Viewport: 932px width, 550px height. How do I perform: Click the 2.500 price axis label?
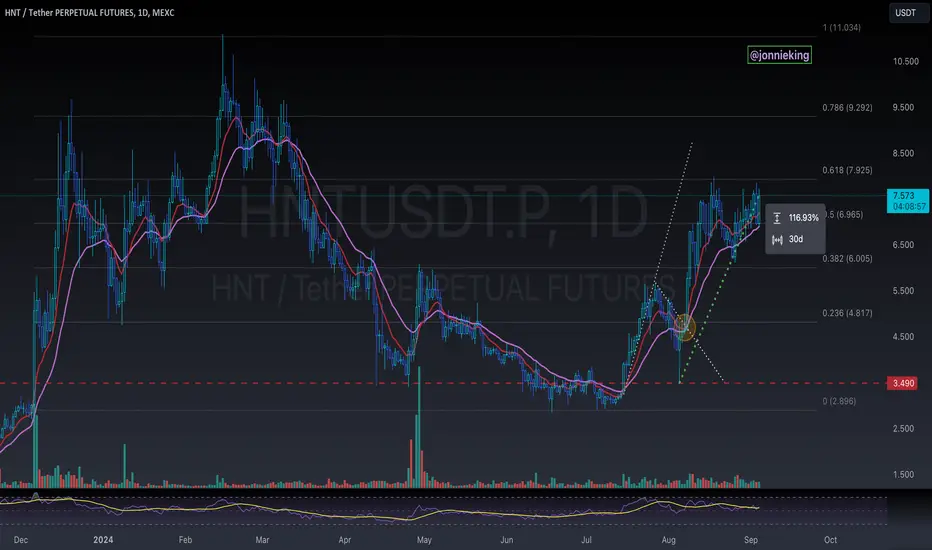903,429
